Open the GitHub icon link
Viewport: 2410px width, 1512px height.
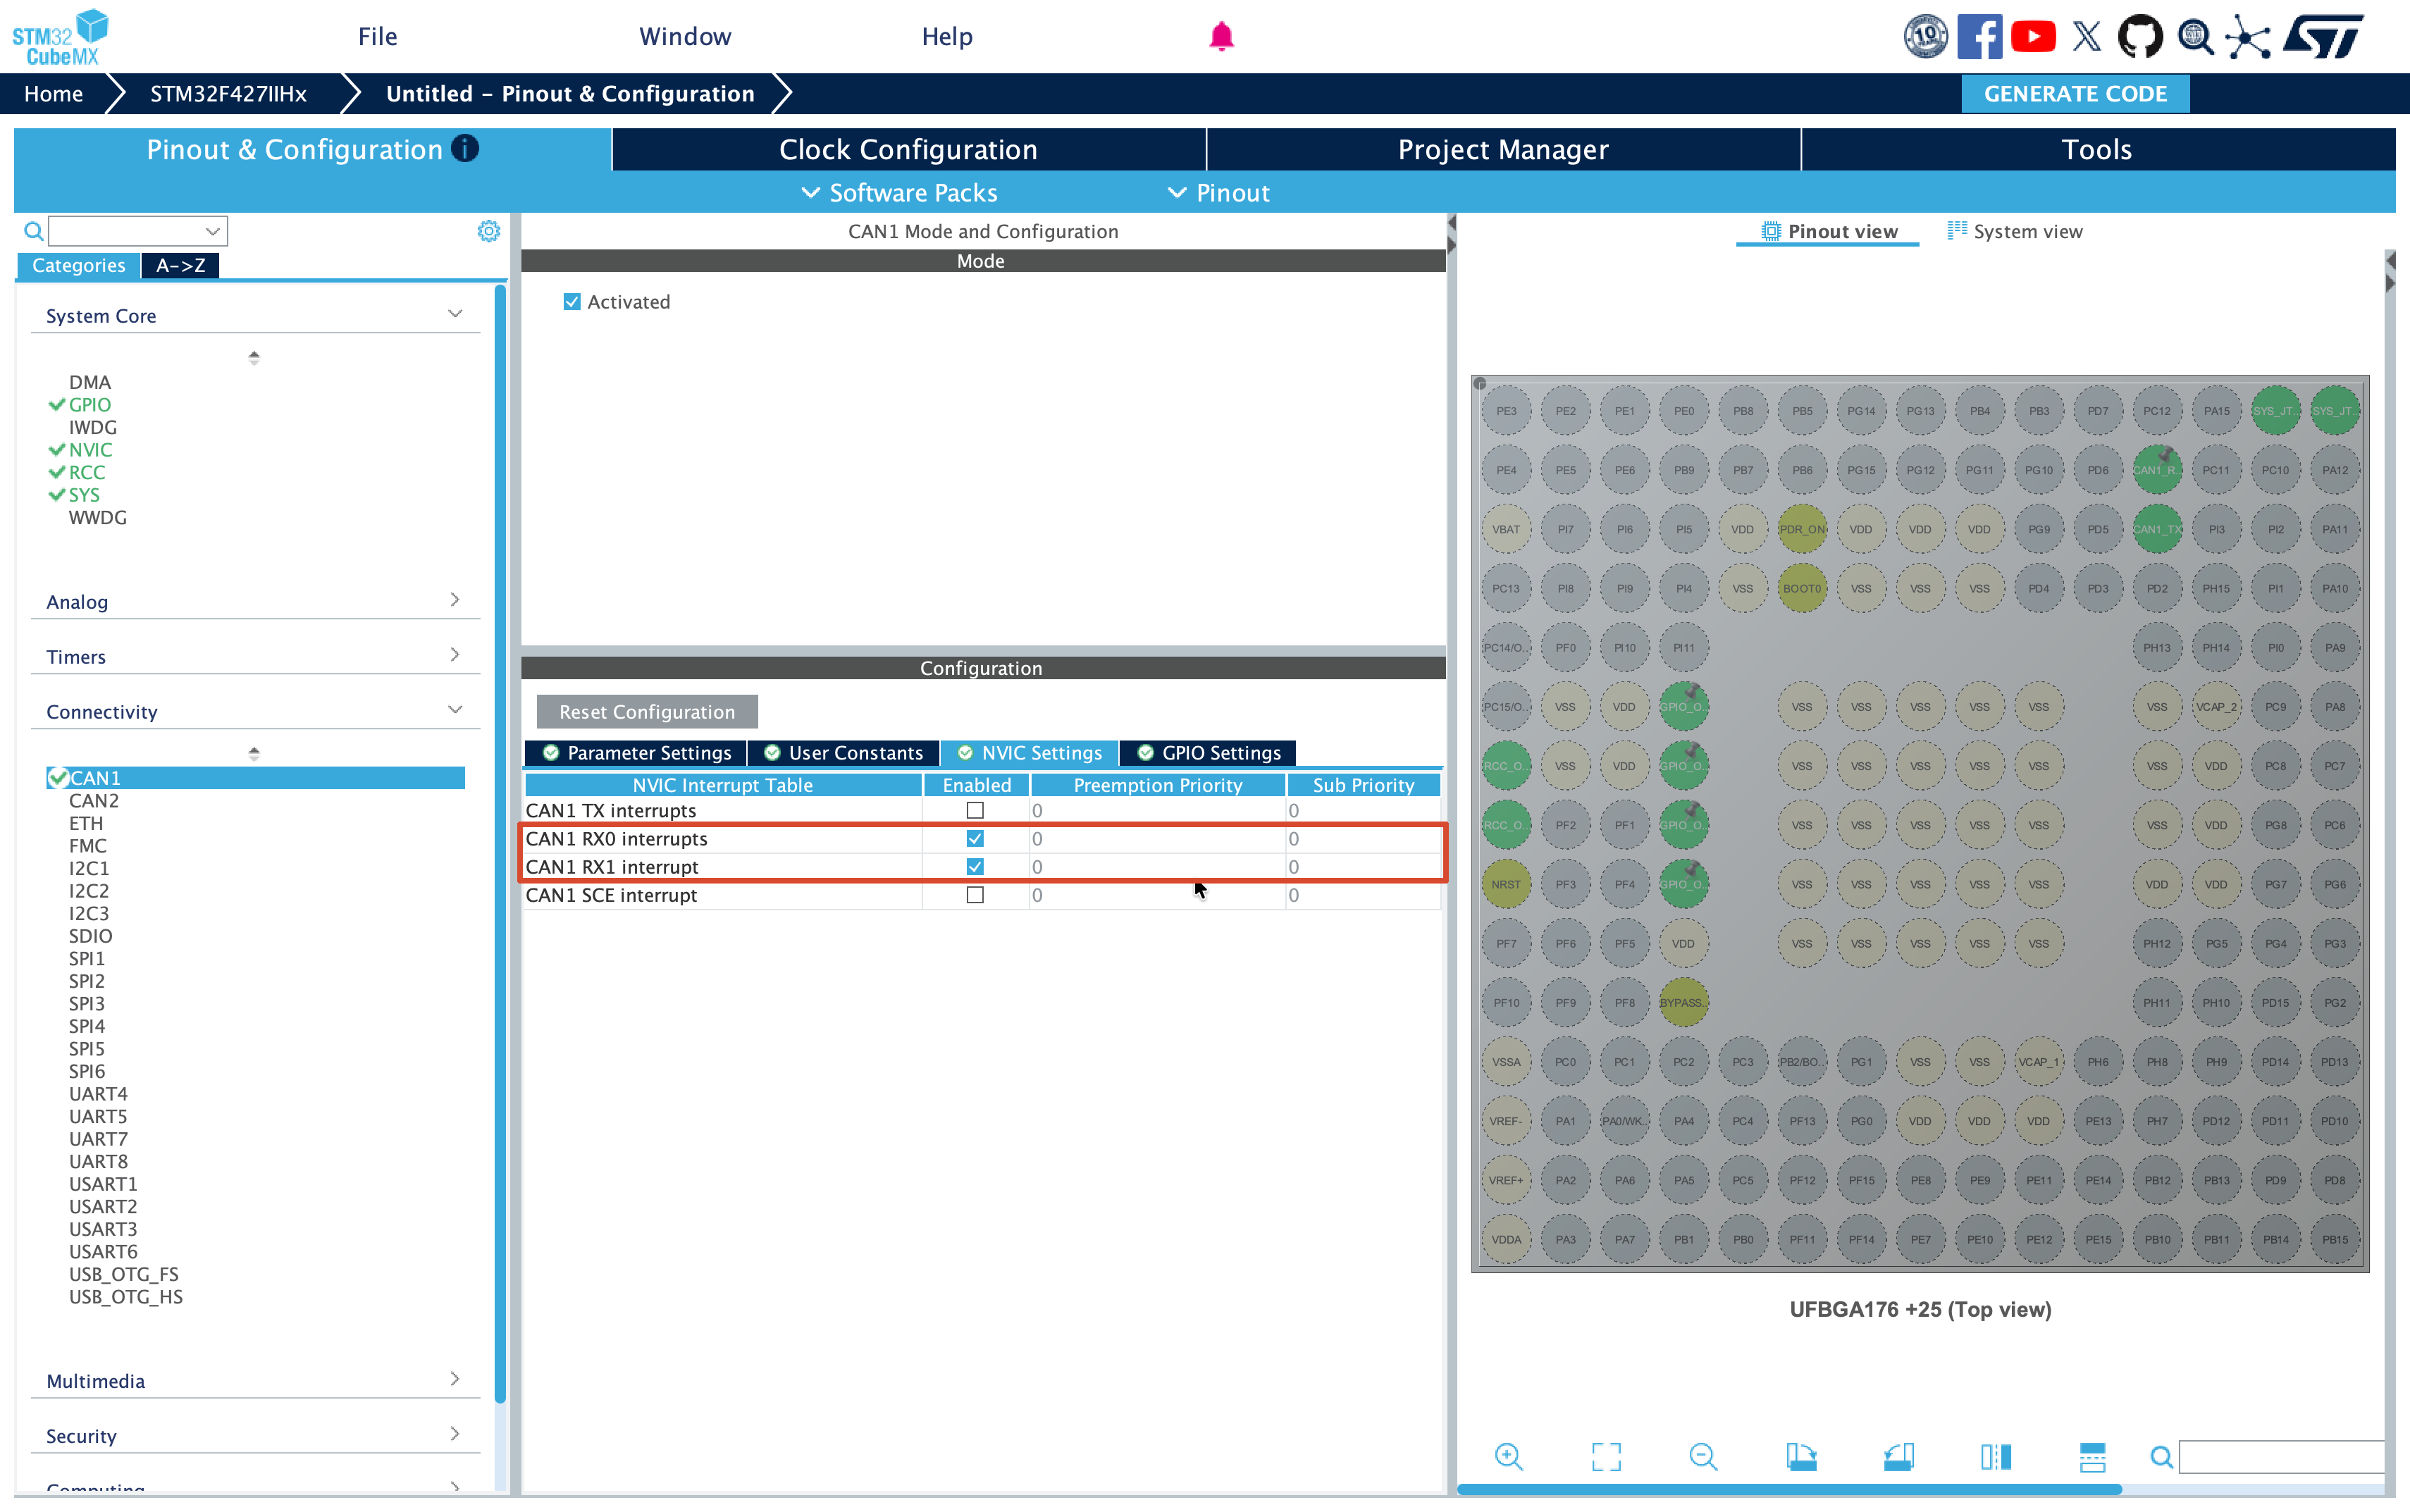click(x=2140, y=37)
